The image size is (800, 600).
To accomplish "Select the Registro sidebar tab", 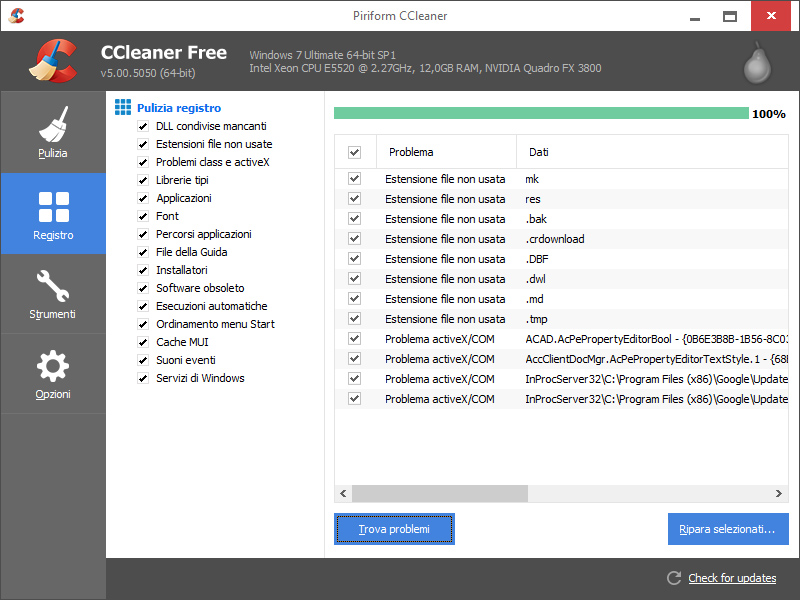I will pos(53,214).
